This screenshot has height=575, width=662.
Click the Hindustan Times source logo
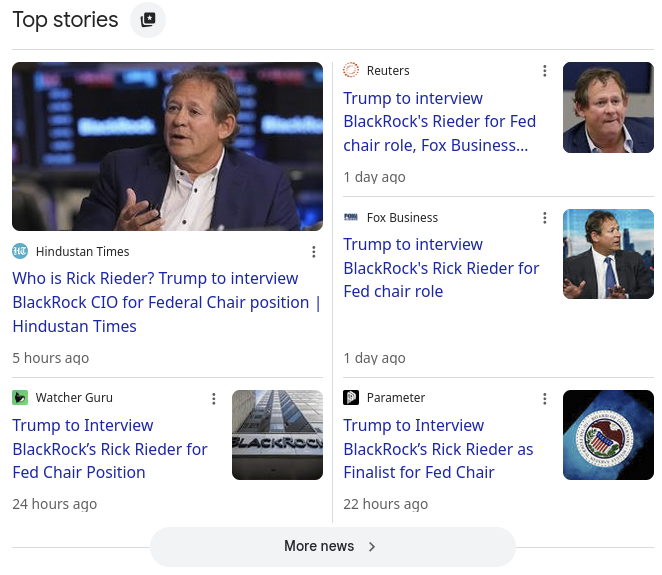click(20, 251)
